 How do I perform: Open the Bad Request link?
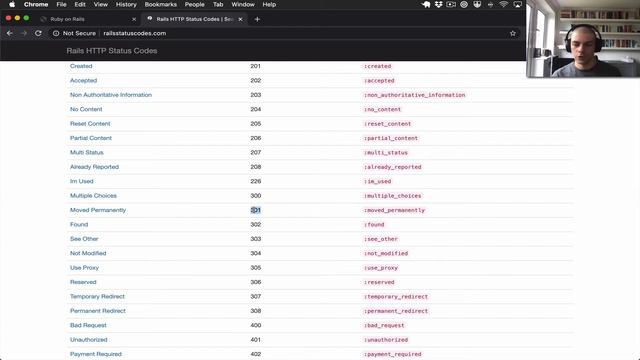click(88, 325)
